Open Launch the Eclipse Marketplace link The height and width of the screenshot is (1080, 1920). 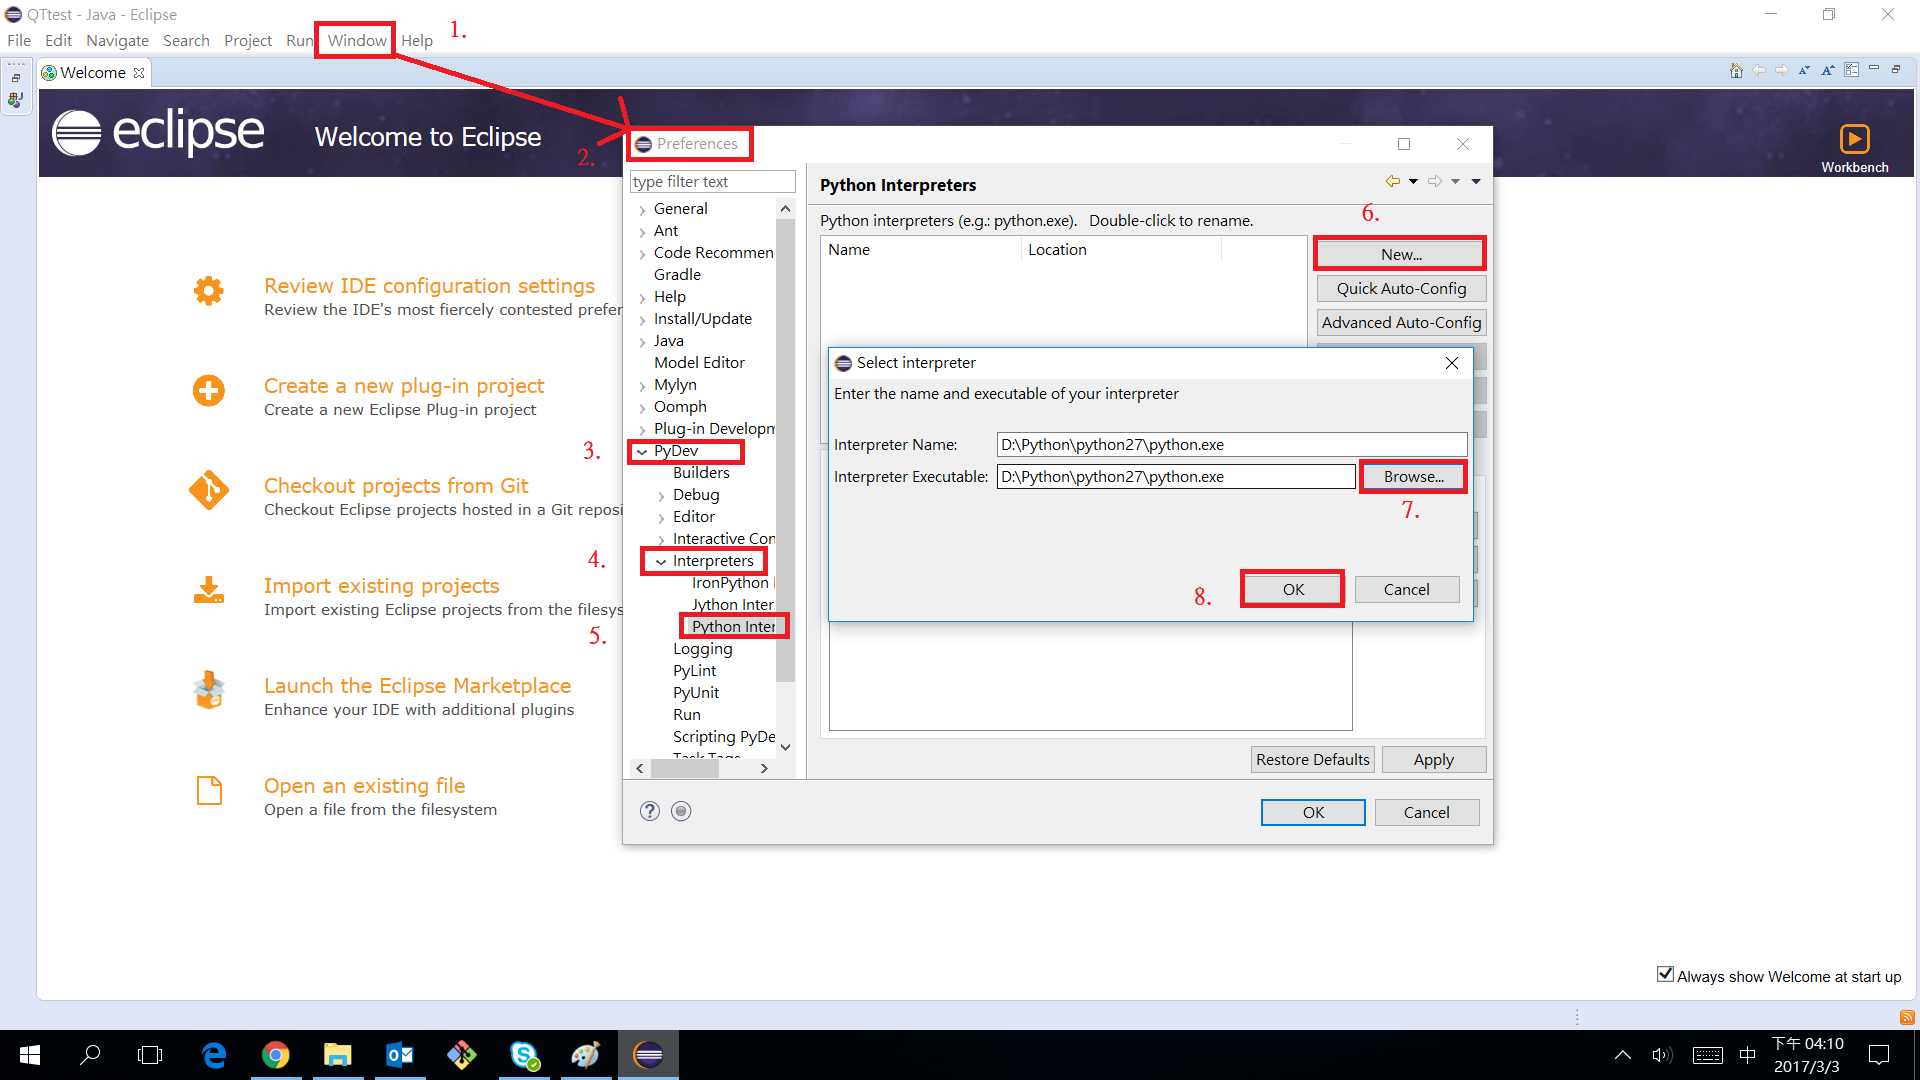tap(417, 686)
